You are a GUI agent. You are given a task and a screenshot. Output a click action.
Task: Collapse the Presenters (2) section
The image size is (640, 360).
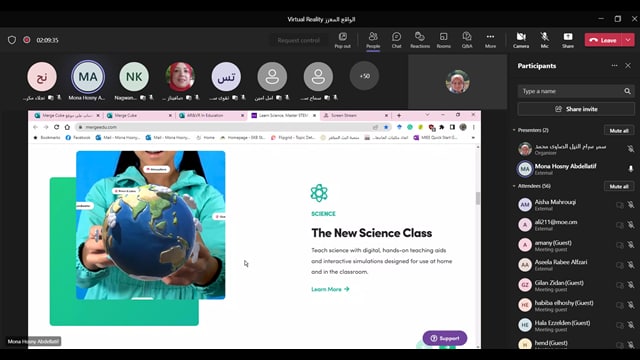coord(514,130)
